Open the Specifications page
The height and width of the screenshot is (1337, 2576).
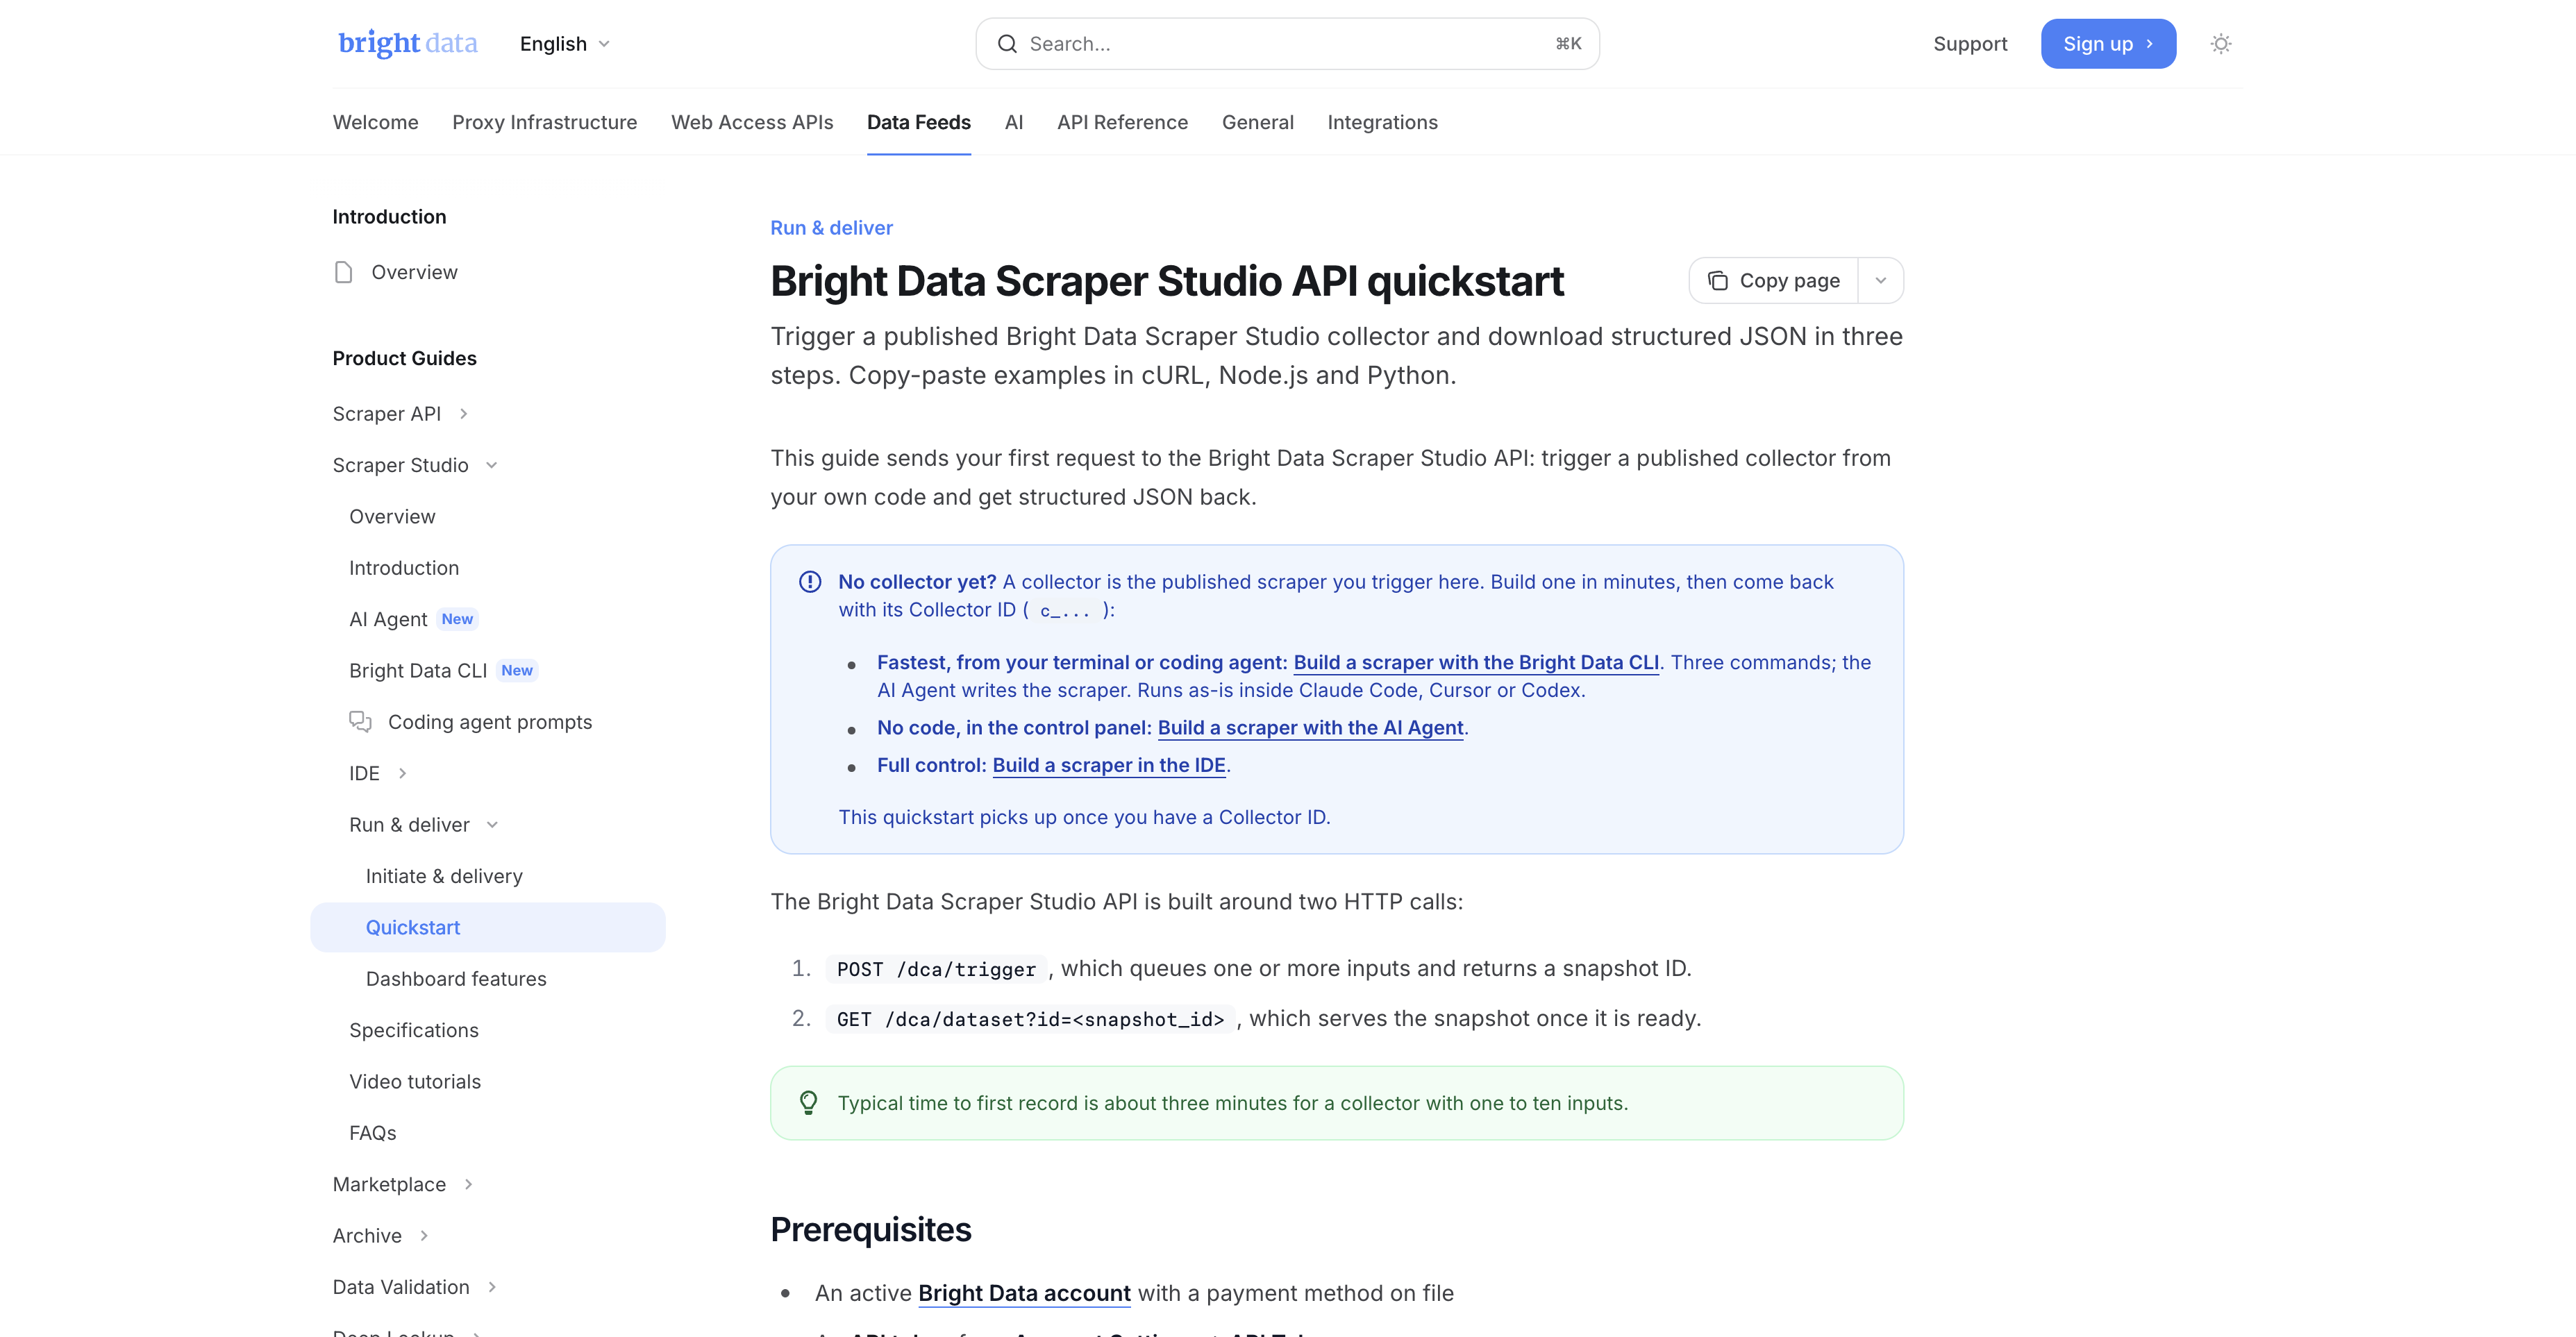pyautogui.click(x=414, y=1030)
